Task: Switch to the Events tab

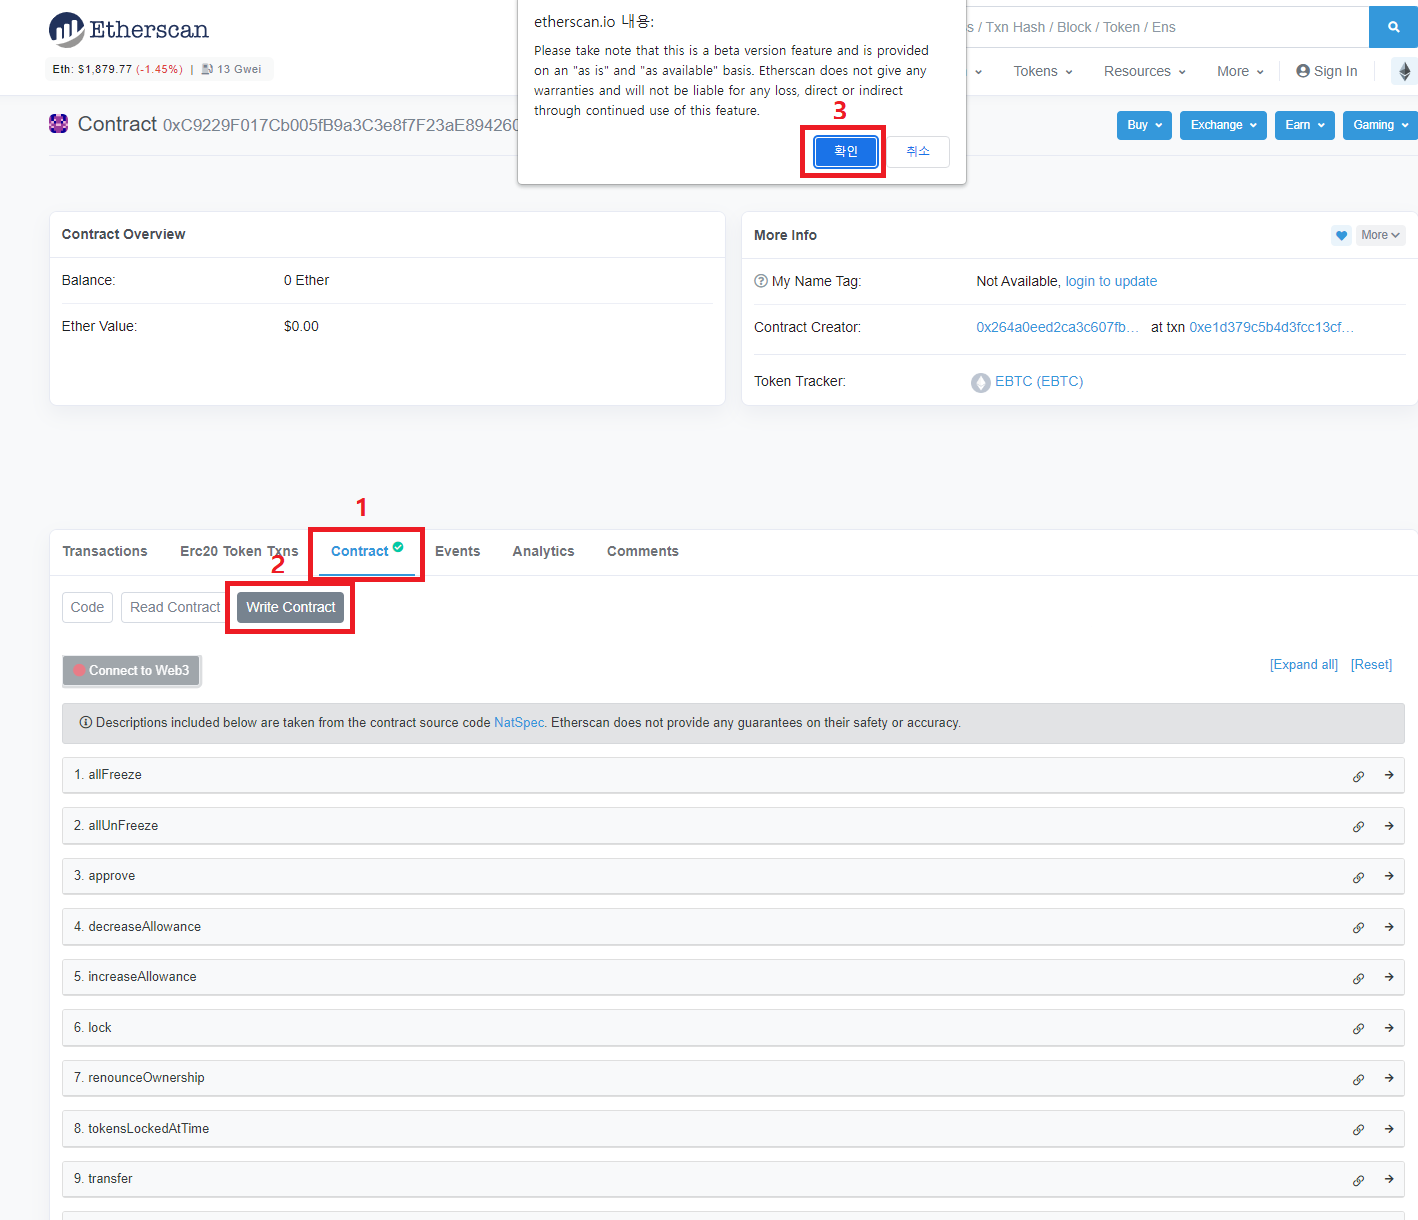Action: (x=457, y=551)
